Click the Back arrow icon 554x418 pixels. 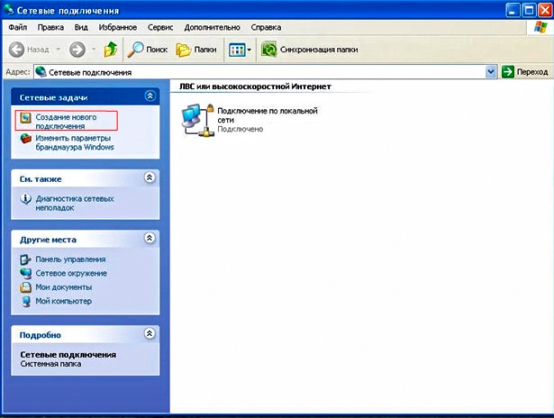[16, 49]
